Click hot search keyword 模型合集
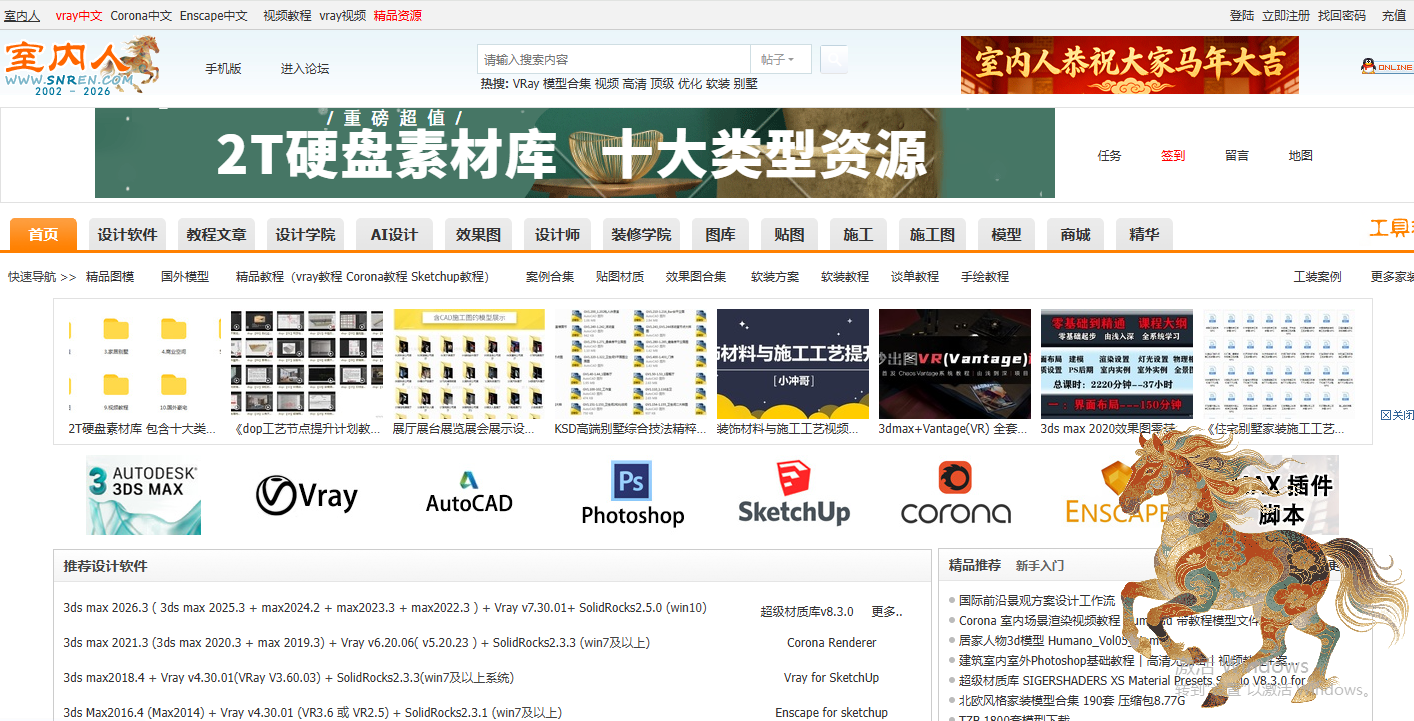Screen dimensions: 1414x721 [x=567, y=84]
